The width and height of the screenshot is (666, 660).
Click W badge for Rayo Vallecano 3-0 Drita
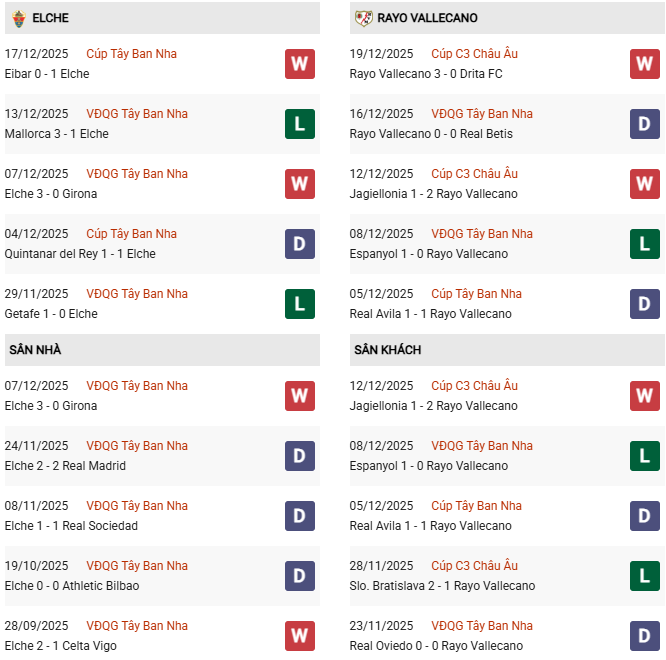[x=644, y=64]
